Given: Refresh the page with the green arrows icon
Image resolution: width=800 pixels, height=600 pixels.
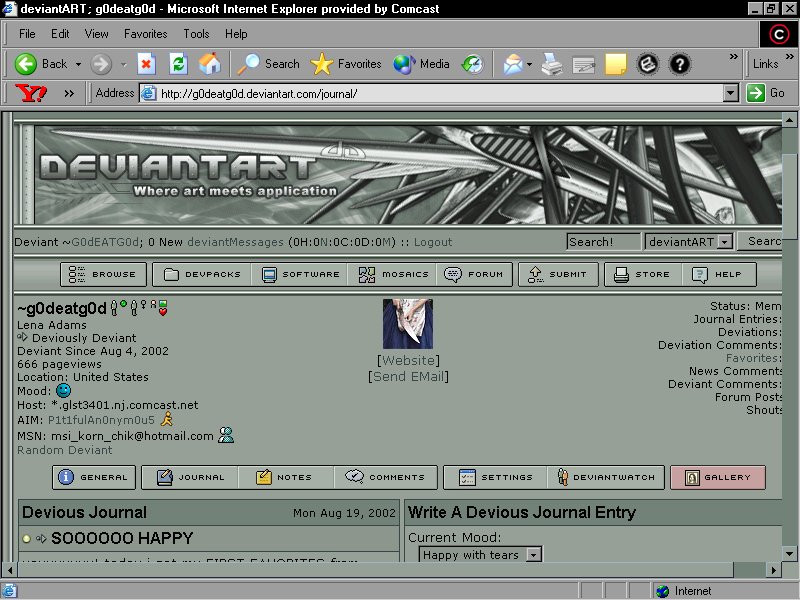Looking at the screenshot, I should click(178, 64).
